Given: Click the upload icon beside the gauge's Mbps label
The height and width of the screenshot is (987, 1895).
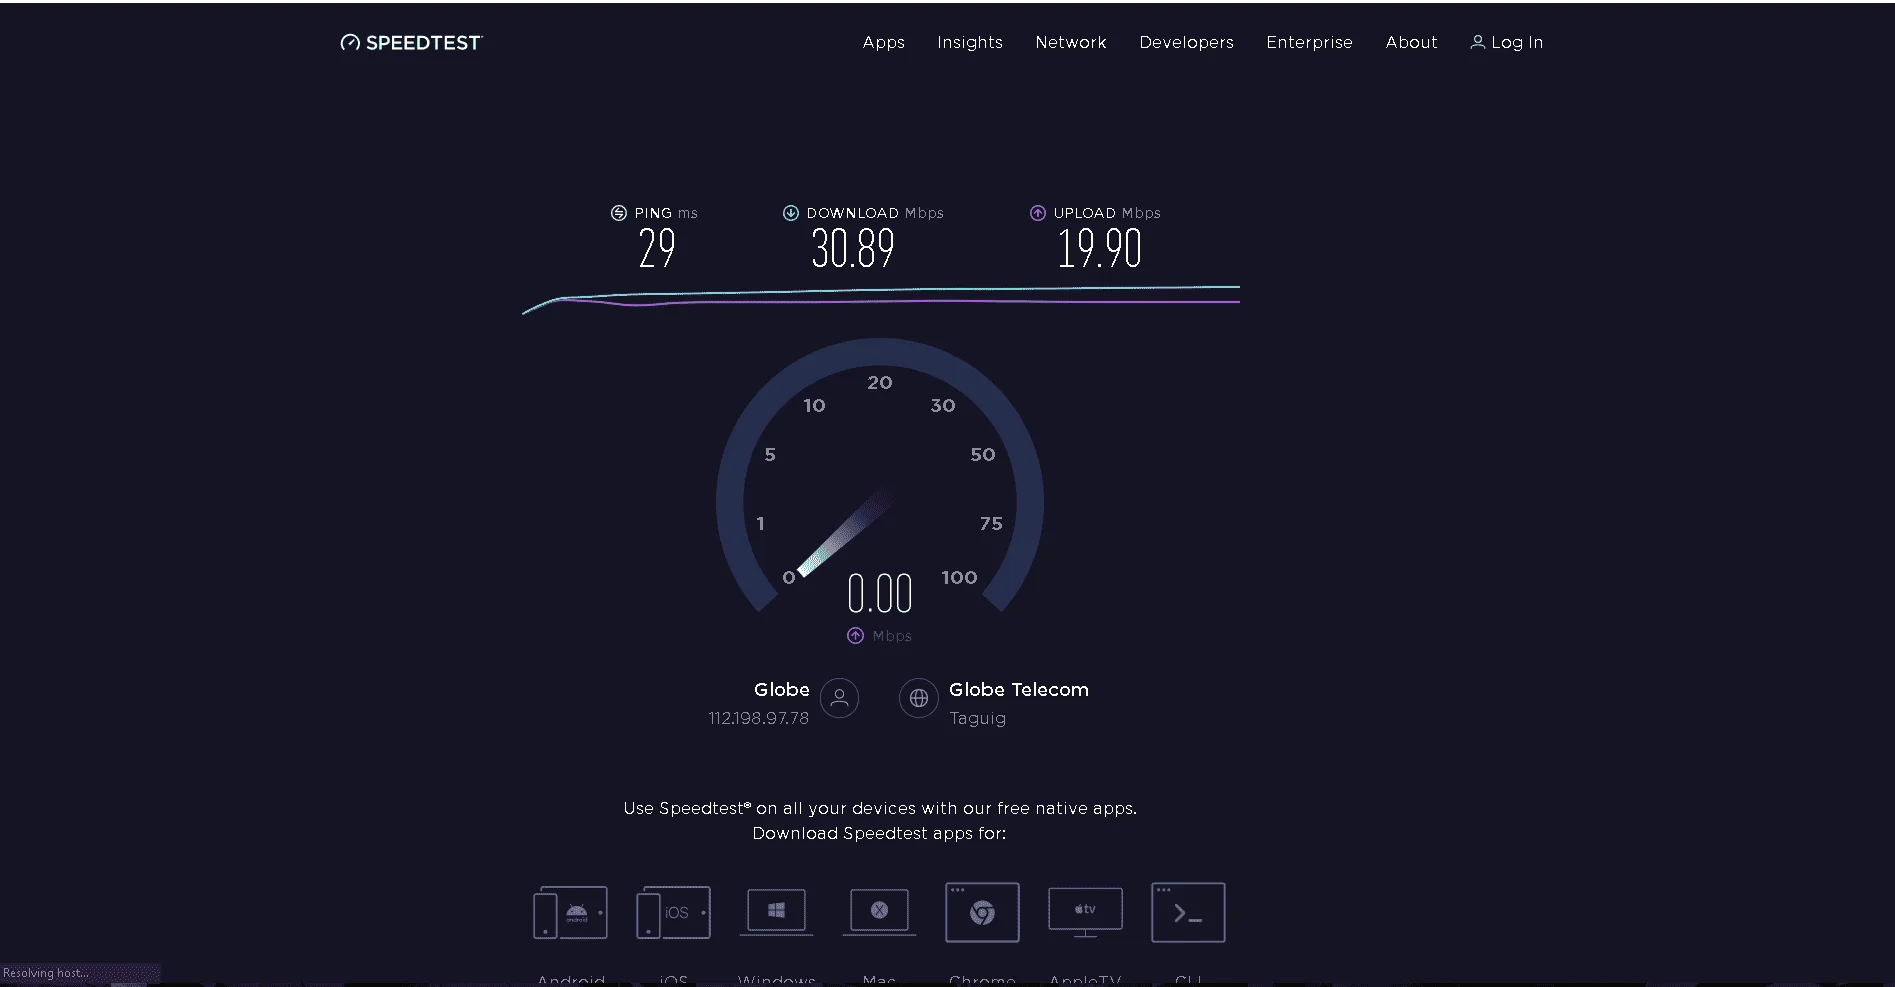Looking at the screenshot, I should pos(855,636).
